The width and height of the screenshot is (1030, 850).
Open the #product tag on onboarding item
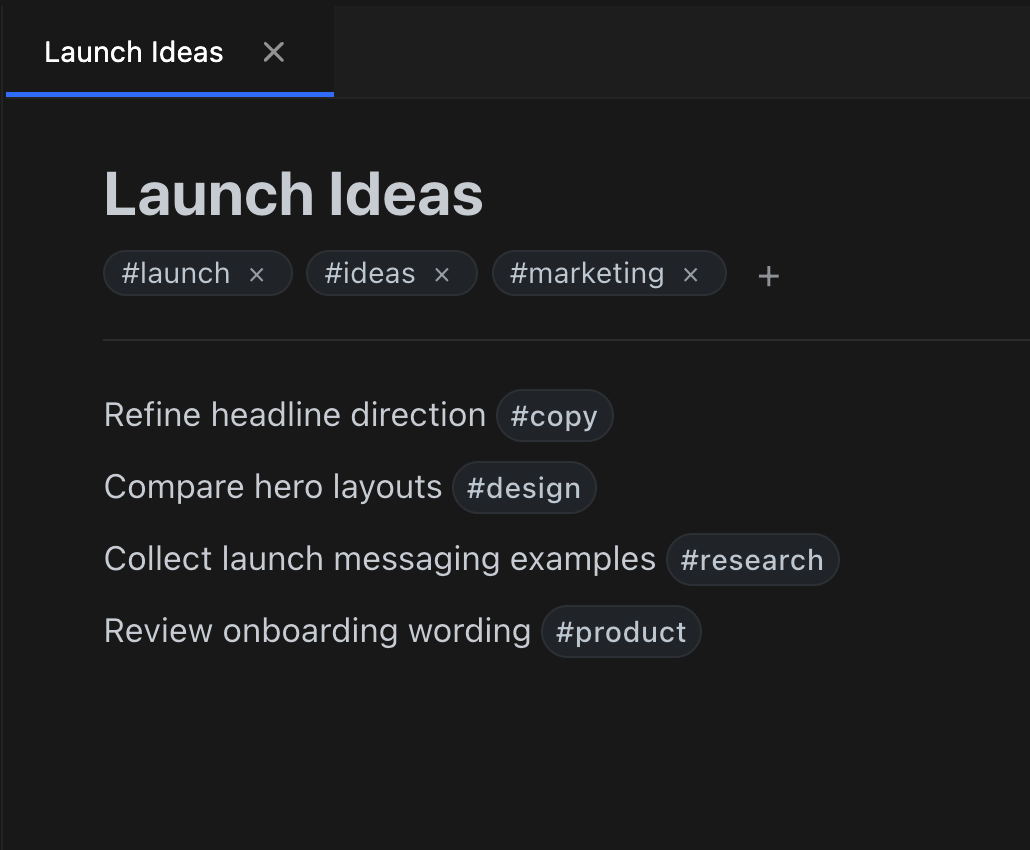click(x=621, y=631)
